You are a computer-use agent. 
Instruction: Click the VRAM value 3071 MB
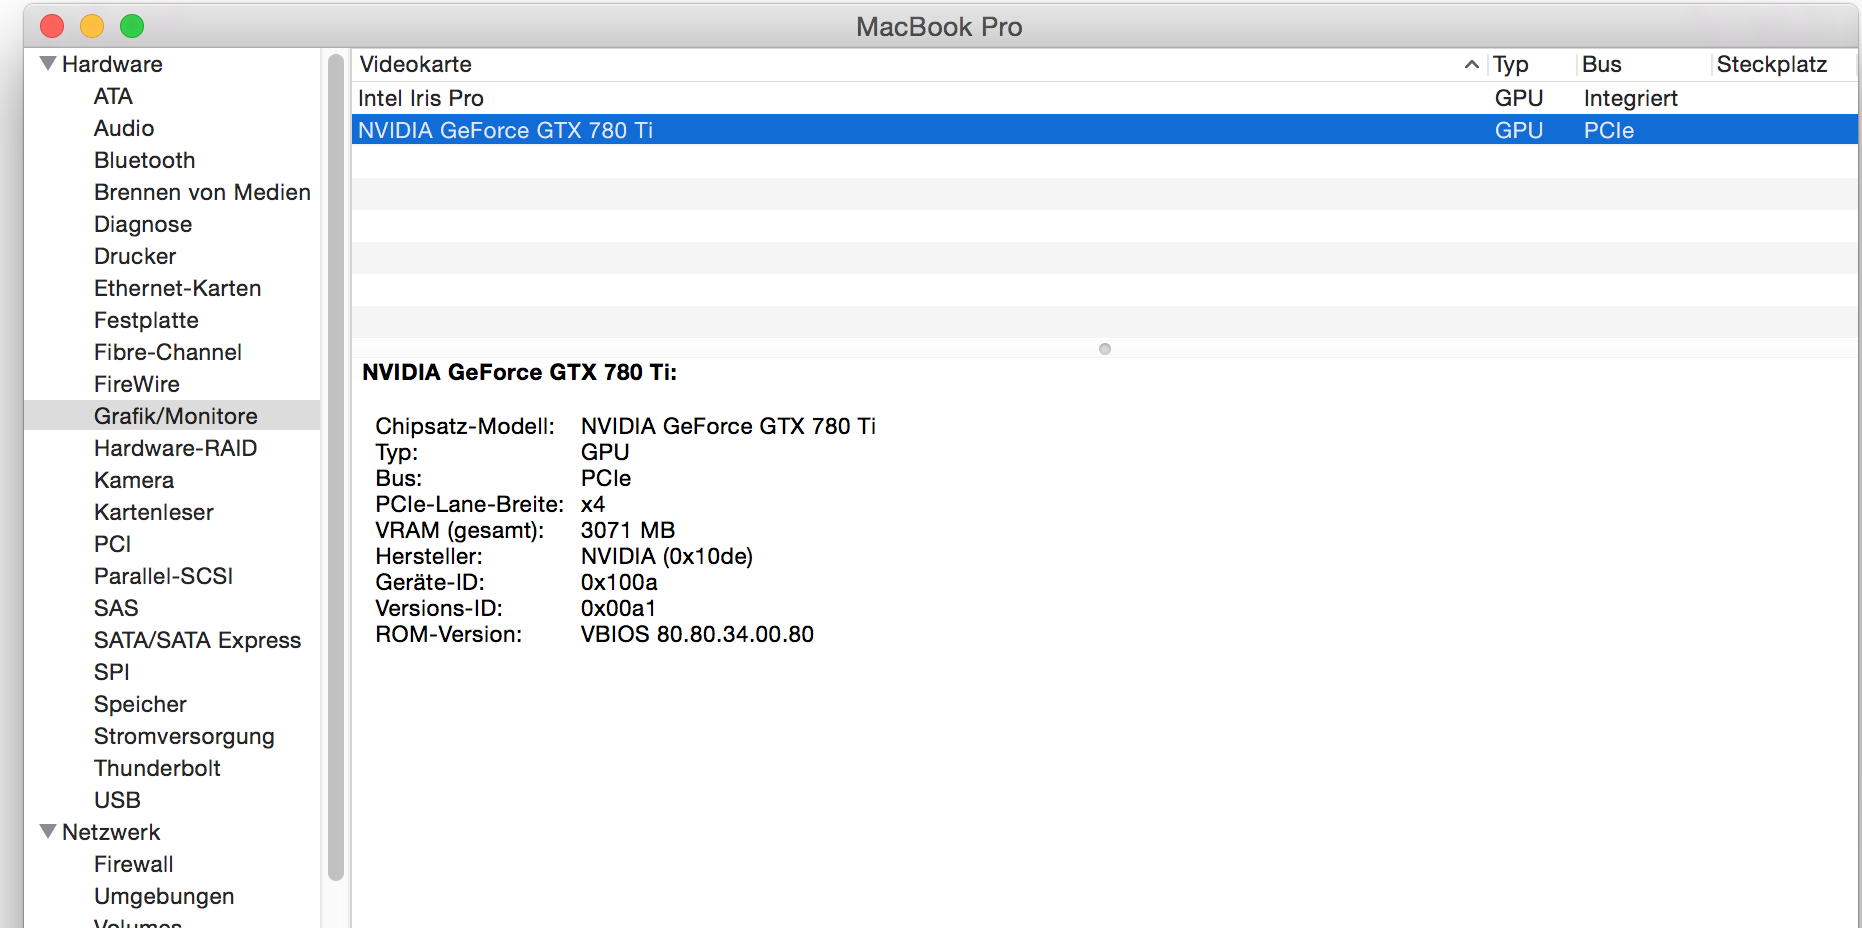click(x=628, y=530)
